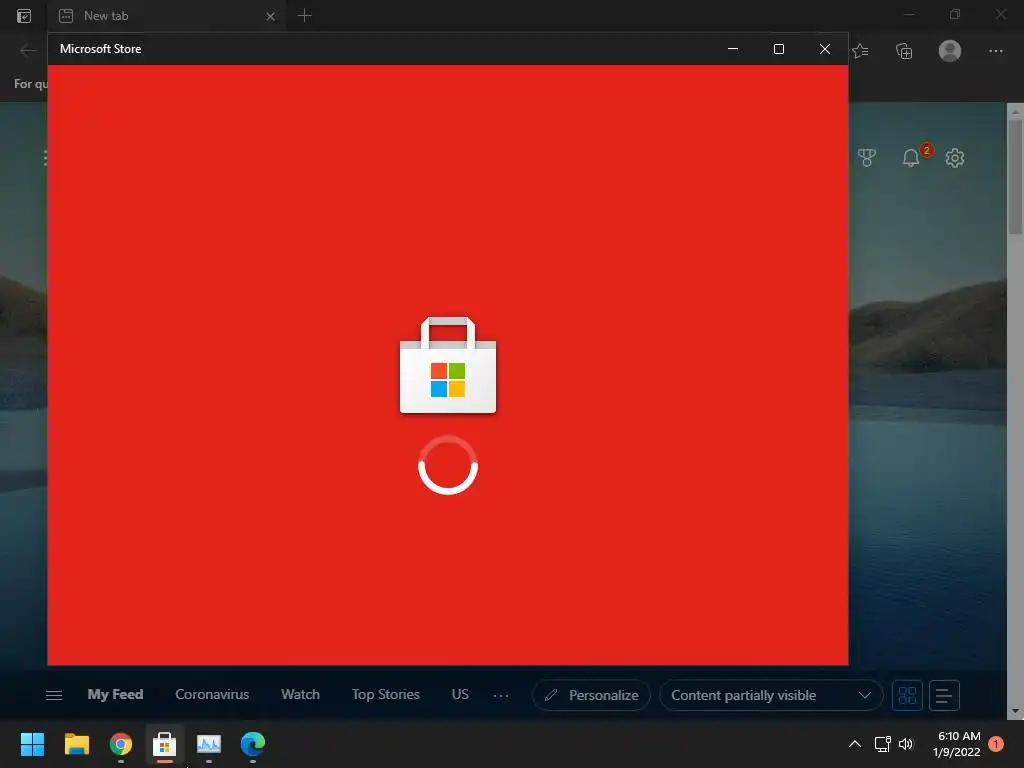The image size is (1024, 768).
Task: Select the My Feed tab
Action: [x=115, y=694]
